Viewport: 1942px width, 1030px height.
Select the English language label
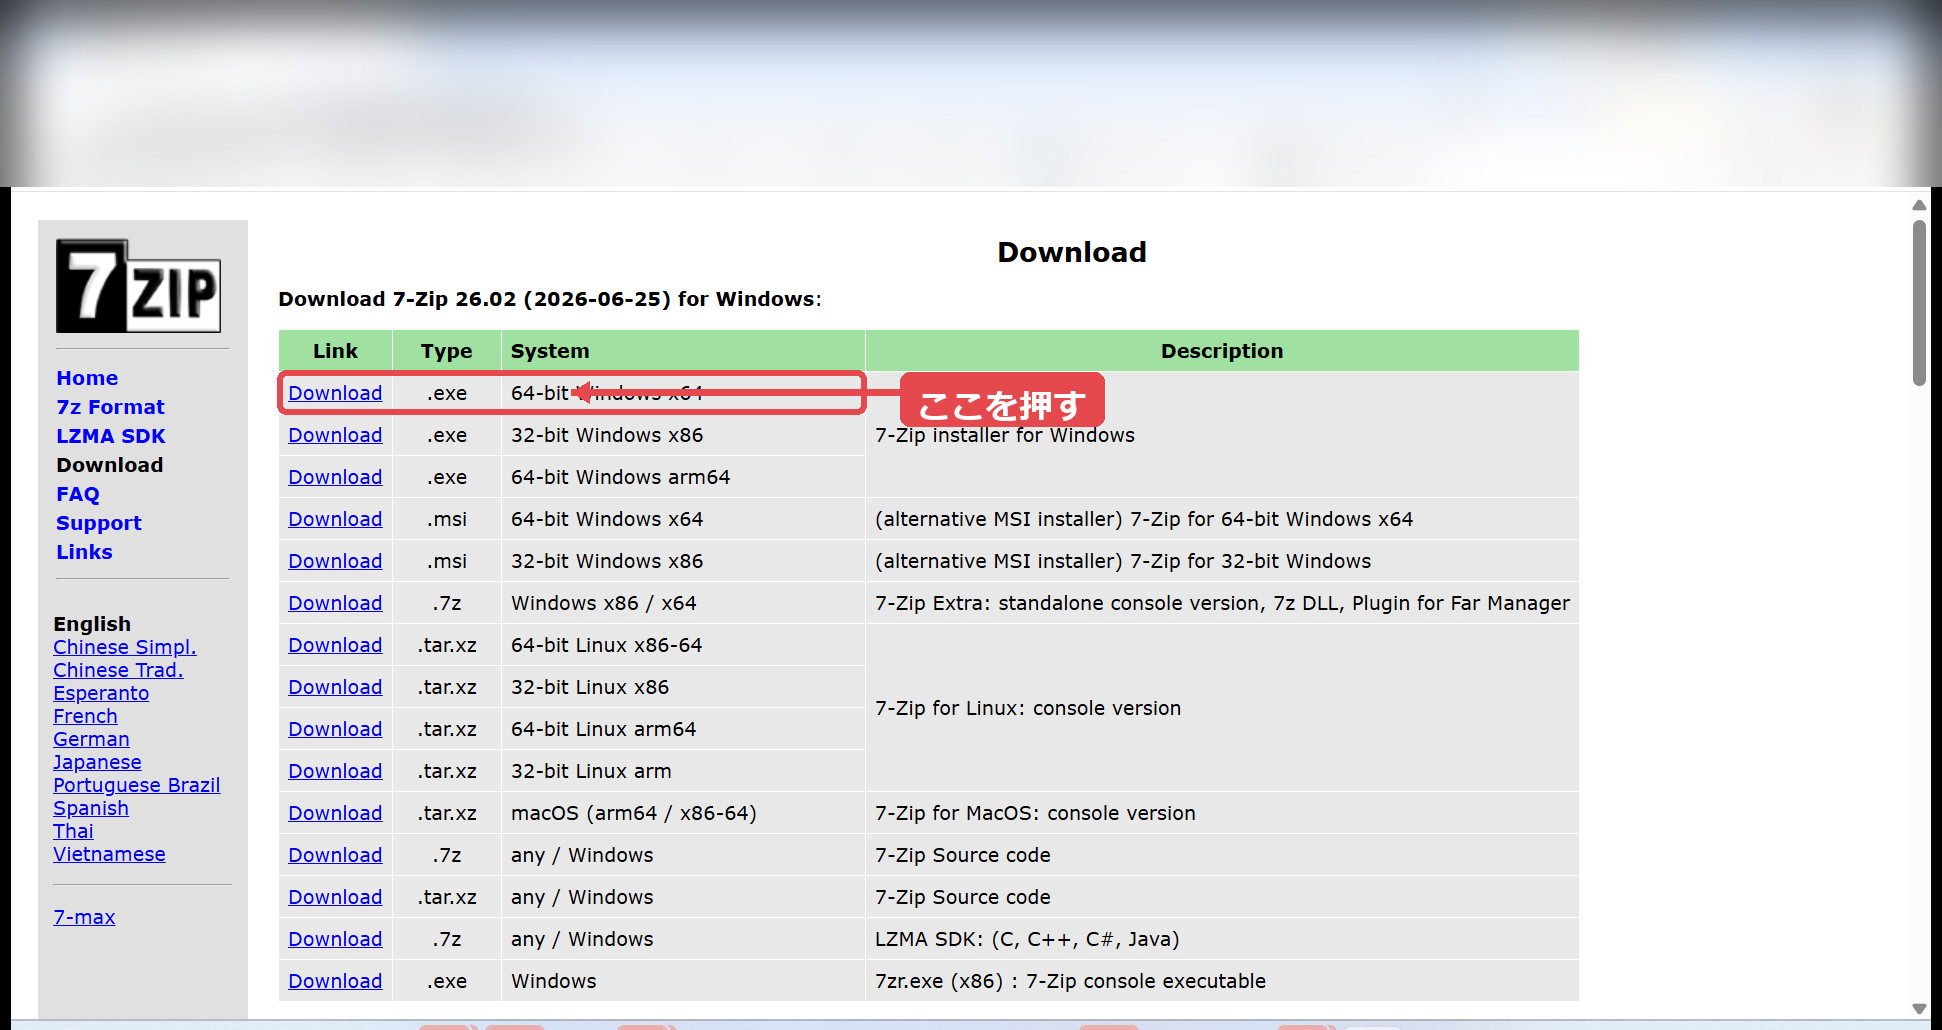click(x=92, y=624)
